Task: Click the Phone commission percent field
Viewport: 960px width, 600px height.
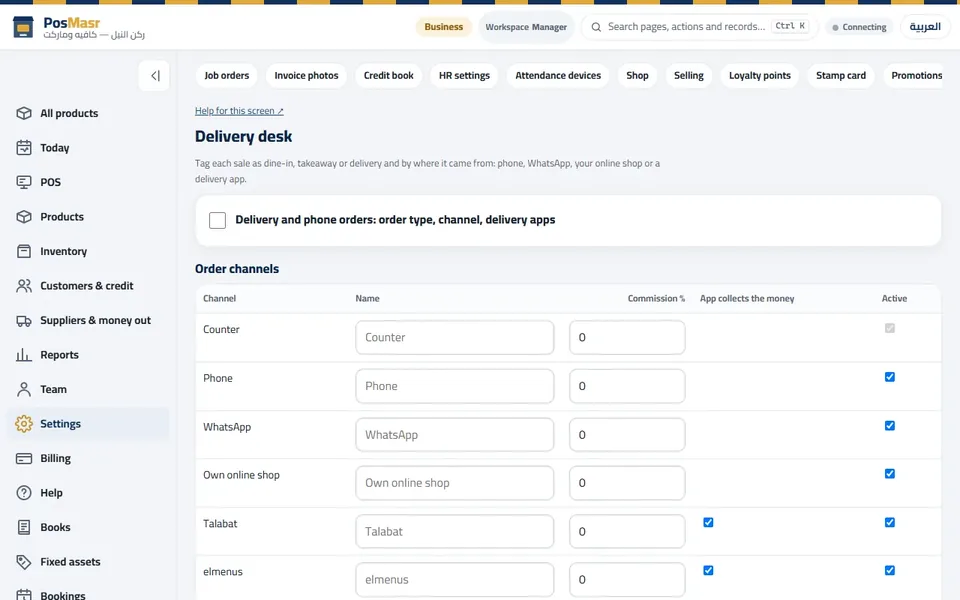Action: pos(627,386)
